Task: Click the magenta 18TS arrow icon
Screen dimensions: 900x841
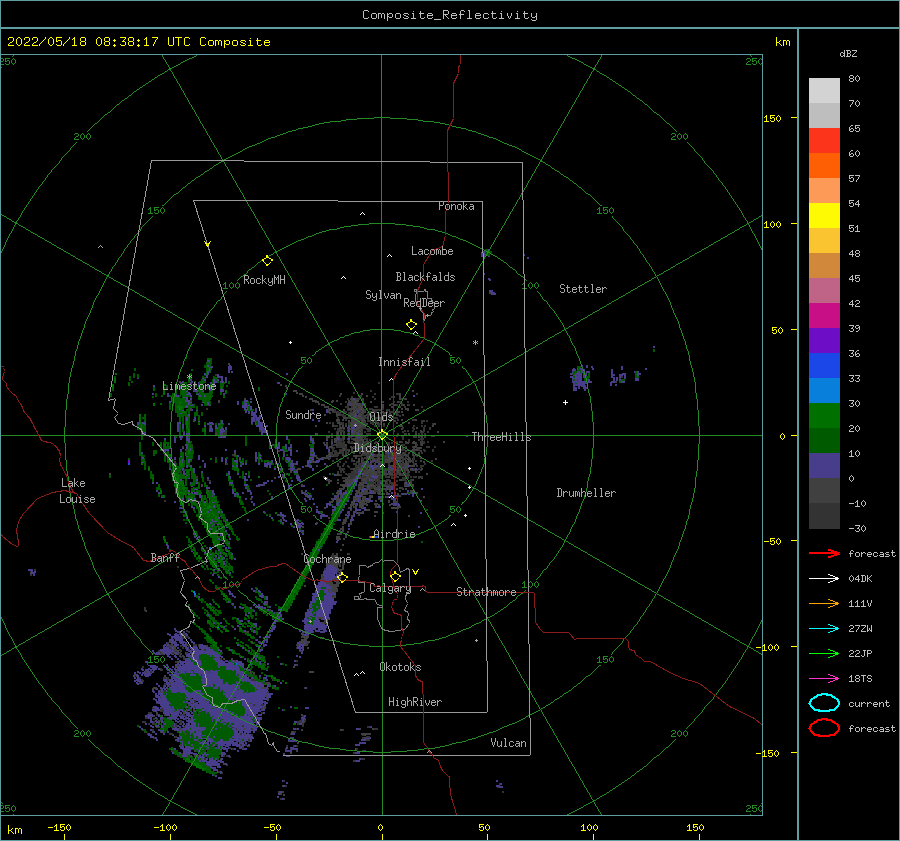Action: [x=824, y=679]
